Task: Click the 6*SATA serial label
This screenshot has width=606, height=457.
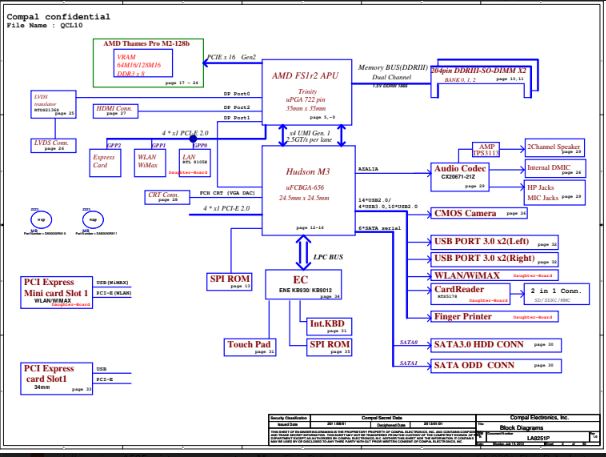Action: [x=380, y=228]
